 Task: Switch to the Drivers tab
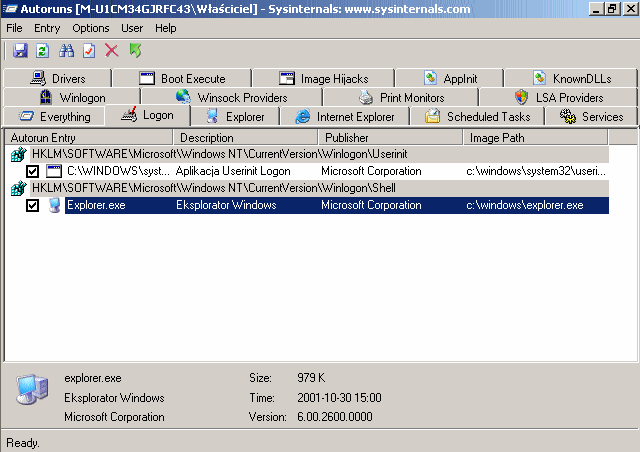tap(58, 78)
